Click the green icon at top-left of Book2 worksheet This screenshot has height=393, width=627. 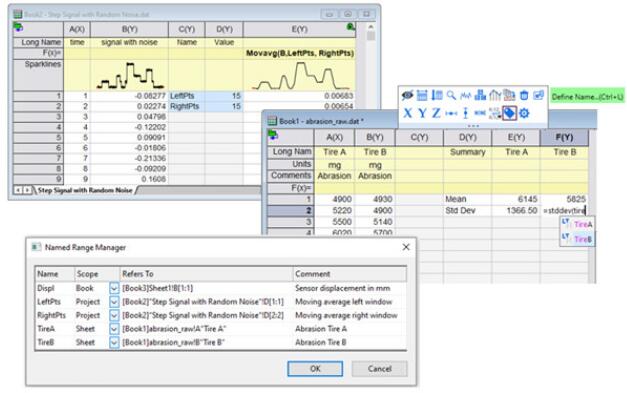[x=18, y=27]
